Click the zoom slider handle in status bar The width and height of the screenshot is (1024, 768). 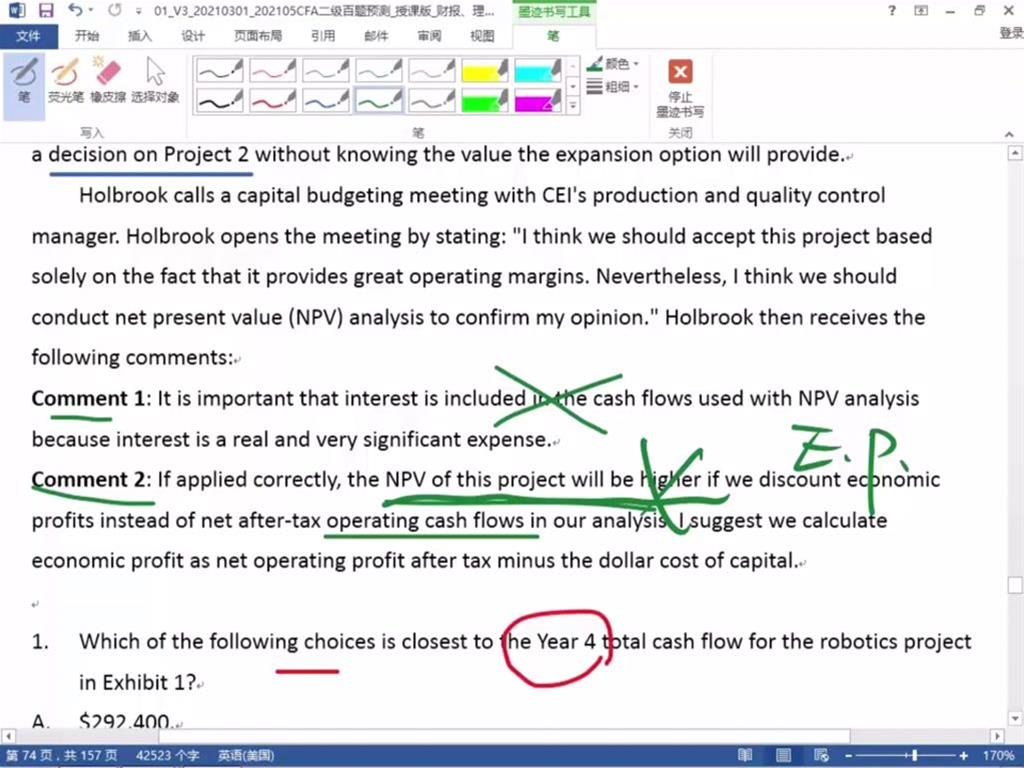click(915, 756)
